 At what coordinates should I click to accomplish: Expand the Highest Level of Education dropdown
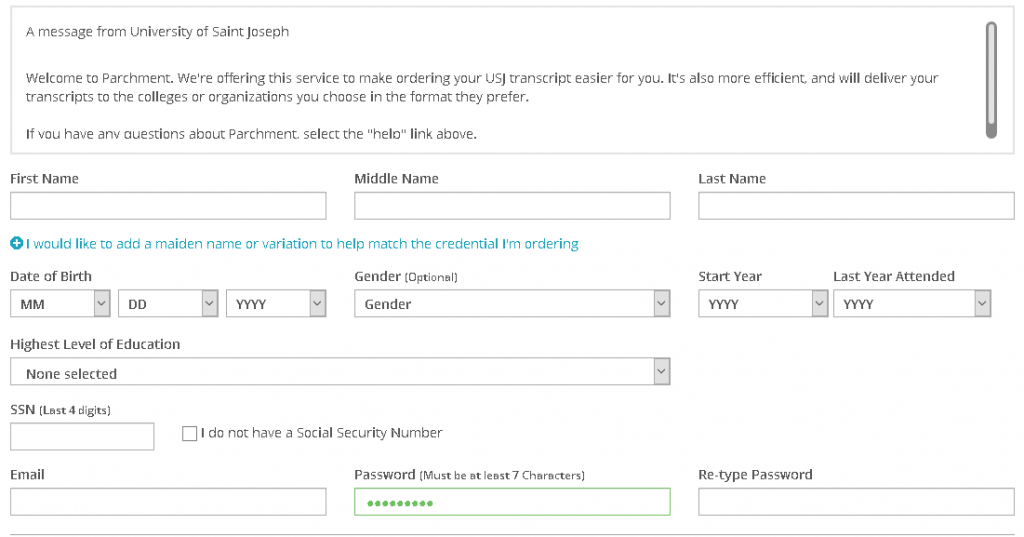click(x=340, y=371)
